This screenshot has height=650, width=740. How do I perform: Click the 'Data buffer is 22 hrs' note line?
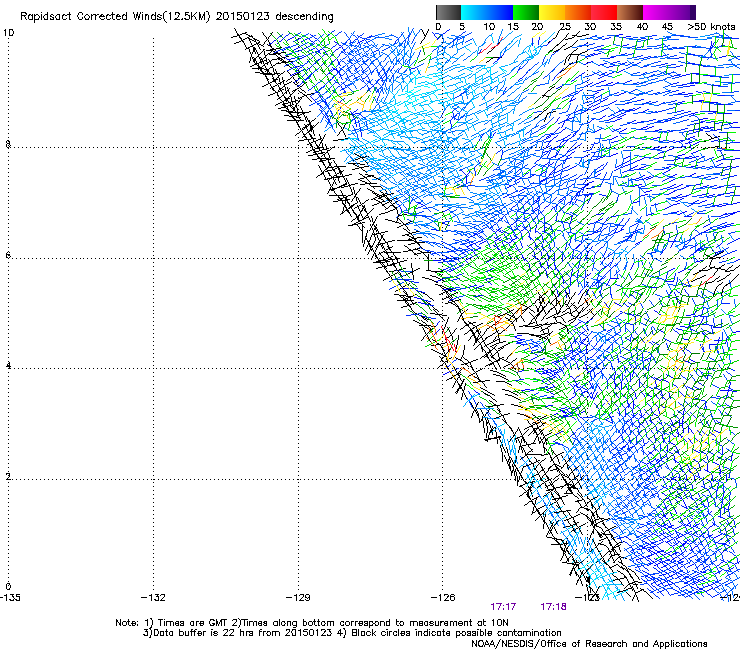237,633
